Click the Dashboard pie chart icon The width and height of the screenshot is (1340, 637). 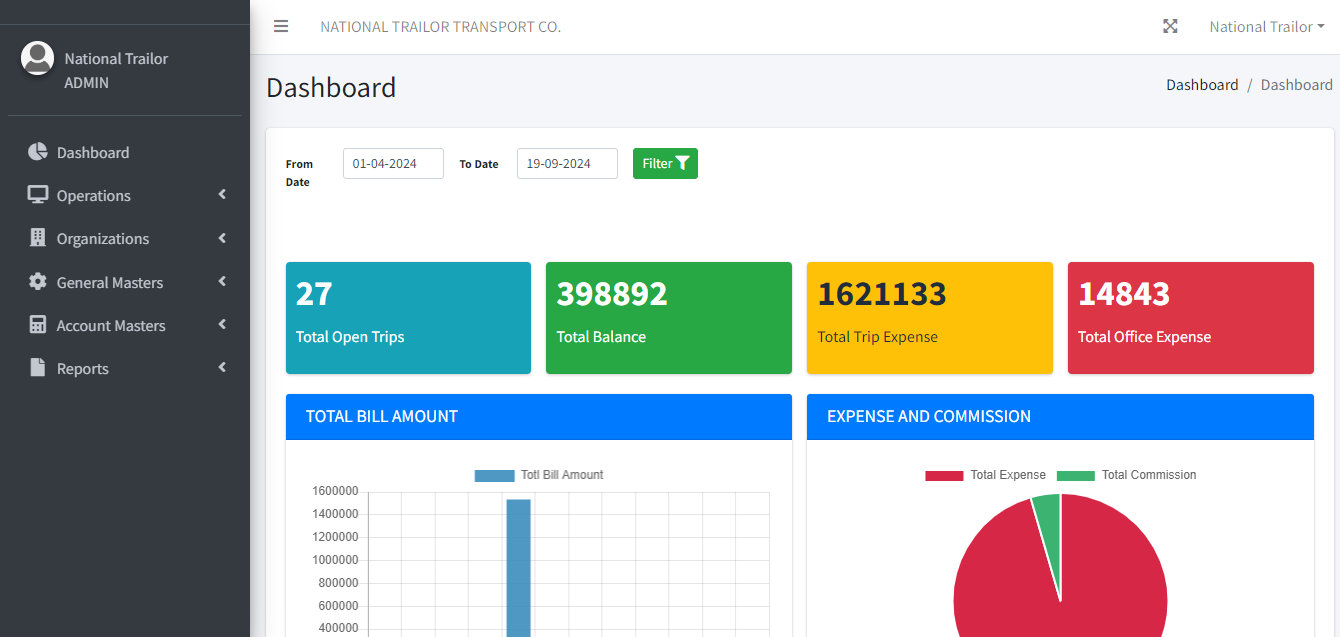(x=38, y=152)
